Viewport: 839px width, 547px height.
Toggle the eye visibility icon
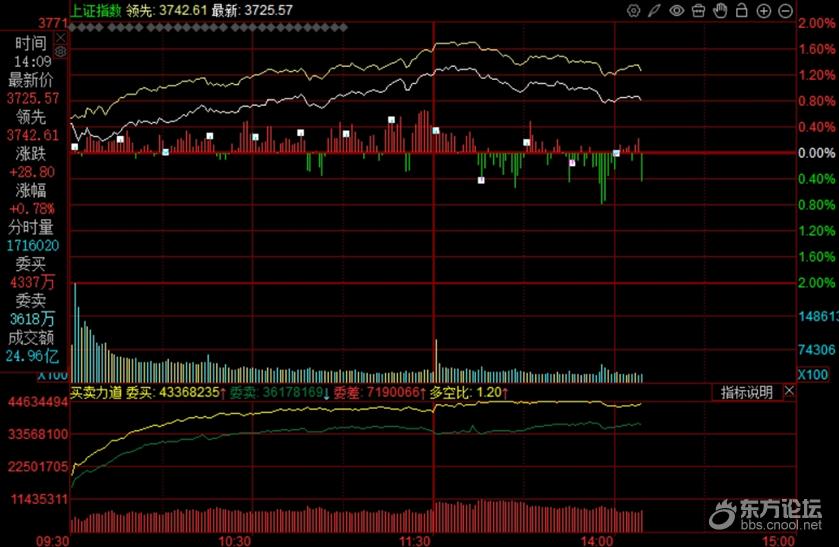click(x=676, y=11)
